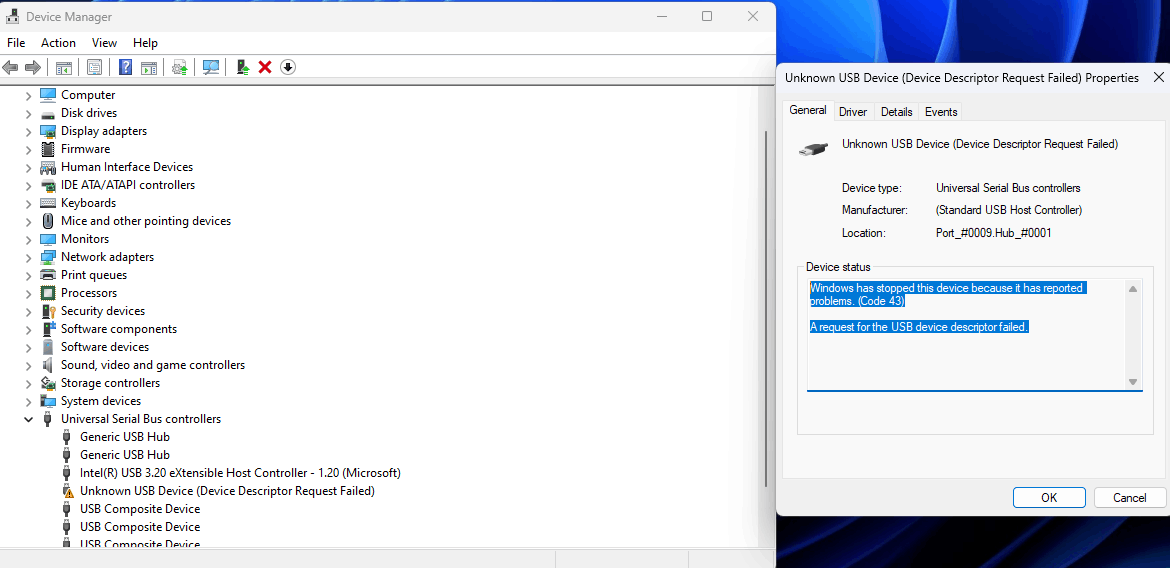Click the Add drivers green-arrow computer icon
This screenshot has width=1170, height=568.
(243, 67)
